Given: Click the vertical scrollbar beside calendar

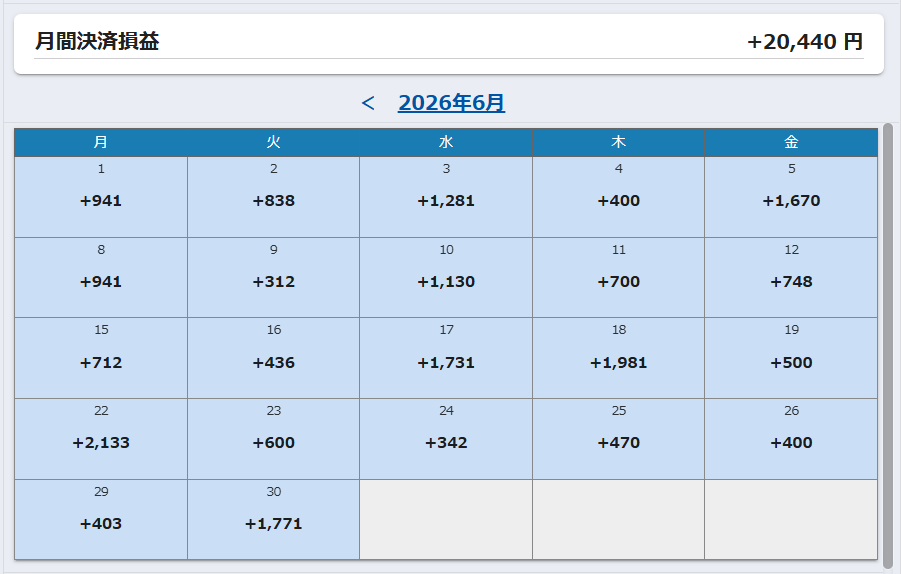Looking at the screenshot, I should (x=888, y=345).
